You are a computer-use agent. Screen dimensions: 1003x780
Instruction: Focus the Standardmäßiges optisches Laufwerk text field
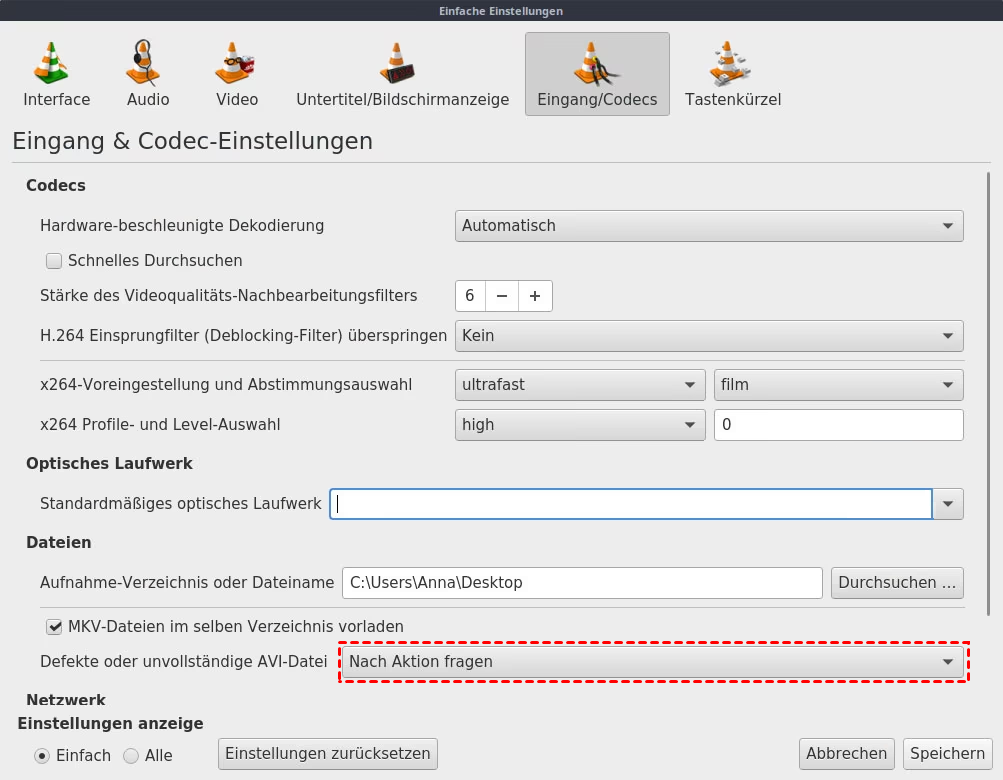631,504
